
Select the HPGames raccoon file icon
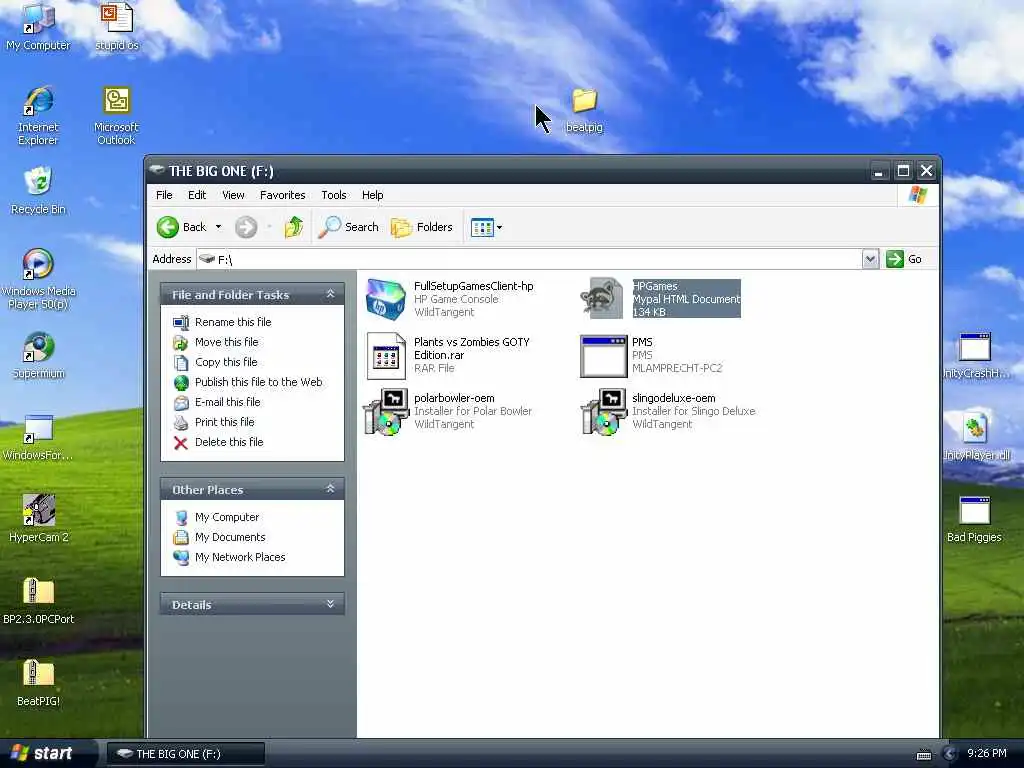point(602,298)
